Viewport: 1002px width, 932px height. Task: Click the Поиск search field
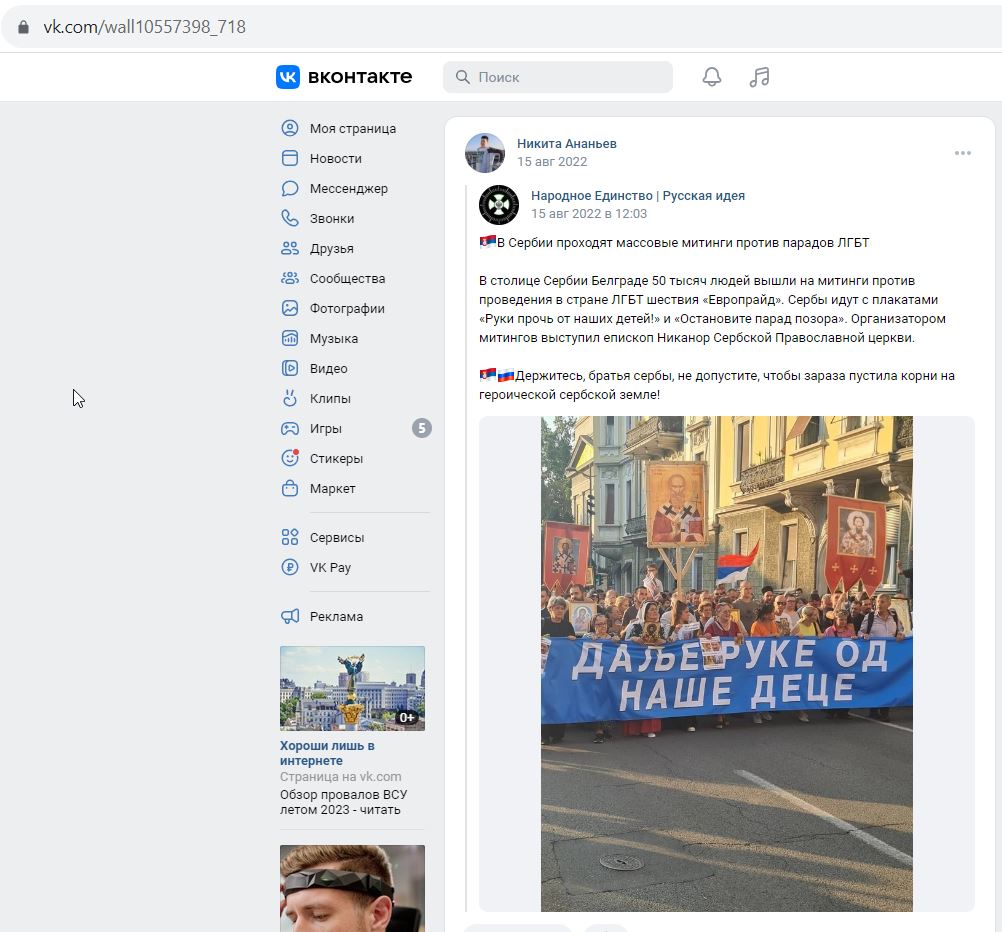pos(558,77)
